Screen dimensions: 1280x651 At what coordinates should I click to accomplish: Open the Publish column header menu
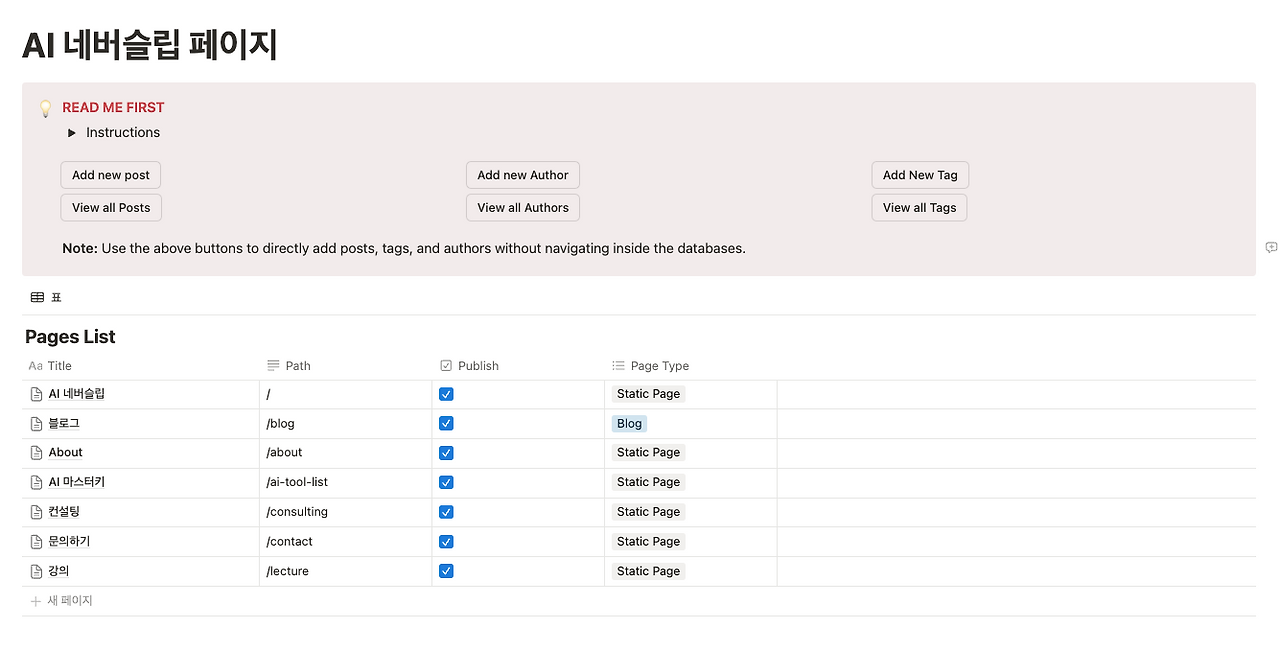pyautogui.click(x=477, y=366)
